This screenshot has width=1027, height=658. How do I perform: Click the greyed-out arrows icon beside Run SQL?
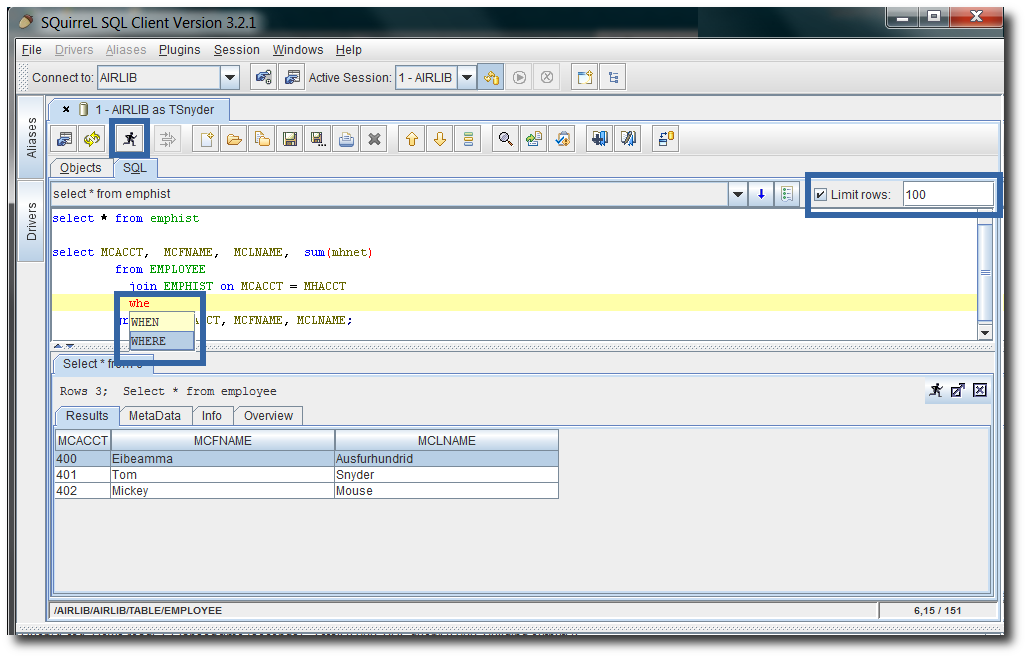[x=168, y=139]
